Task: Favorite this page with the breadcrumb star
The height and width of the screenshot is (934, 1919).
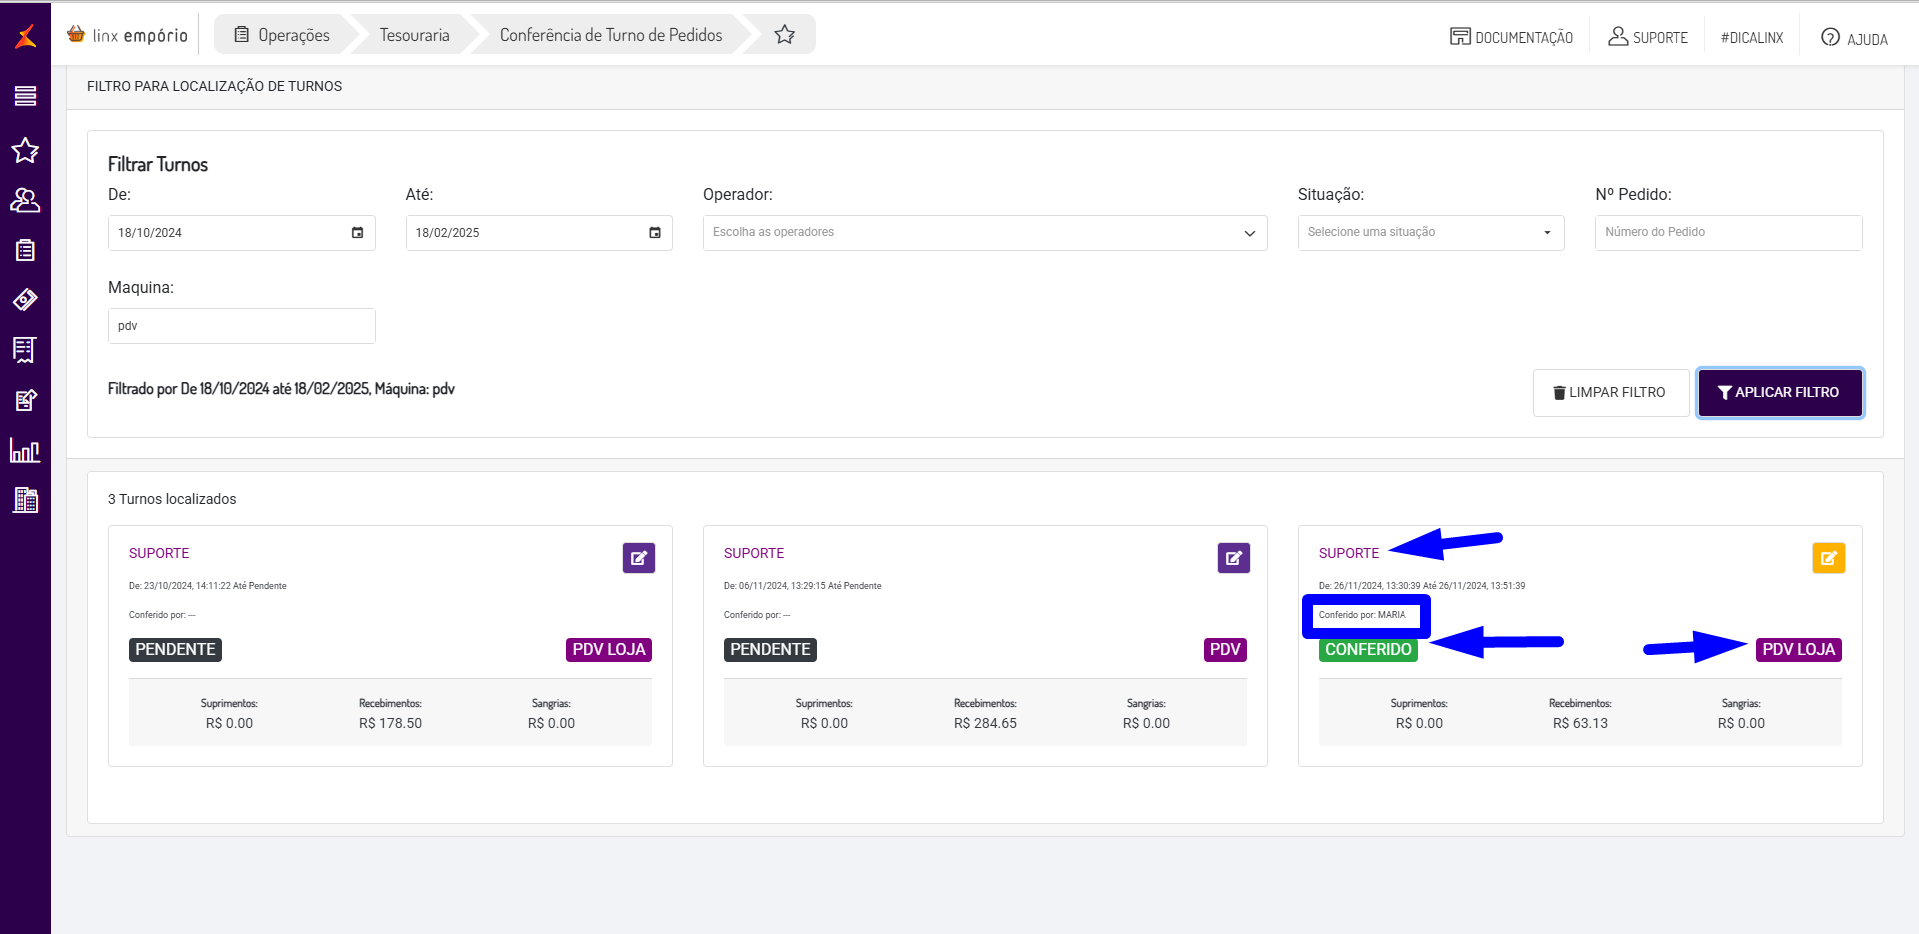Action: tap(785, 35)
